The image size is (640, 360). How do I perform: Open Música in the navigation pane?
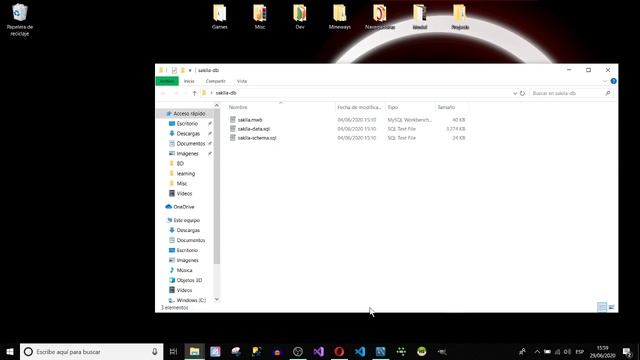pos(184,270)
